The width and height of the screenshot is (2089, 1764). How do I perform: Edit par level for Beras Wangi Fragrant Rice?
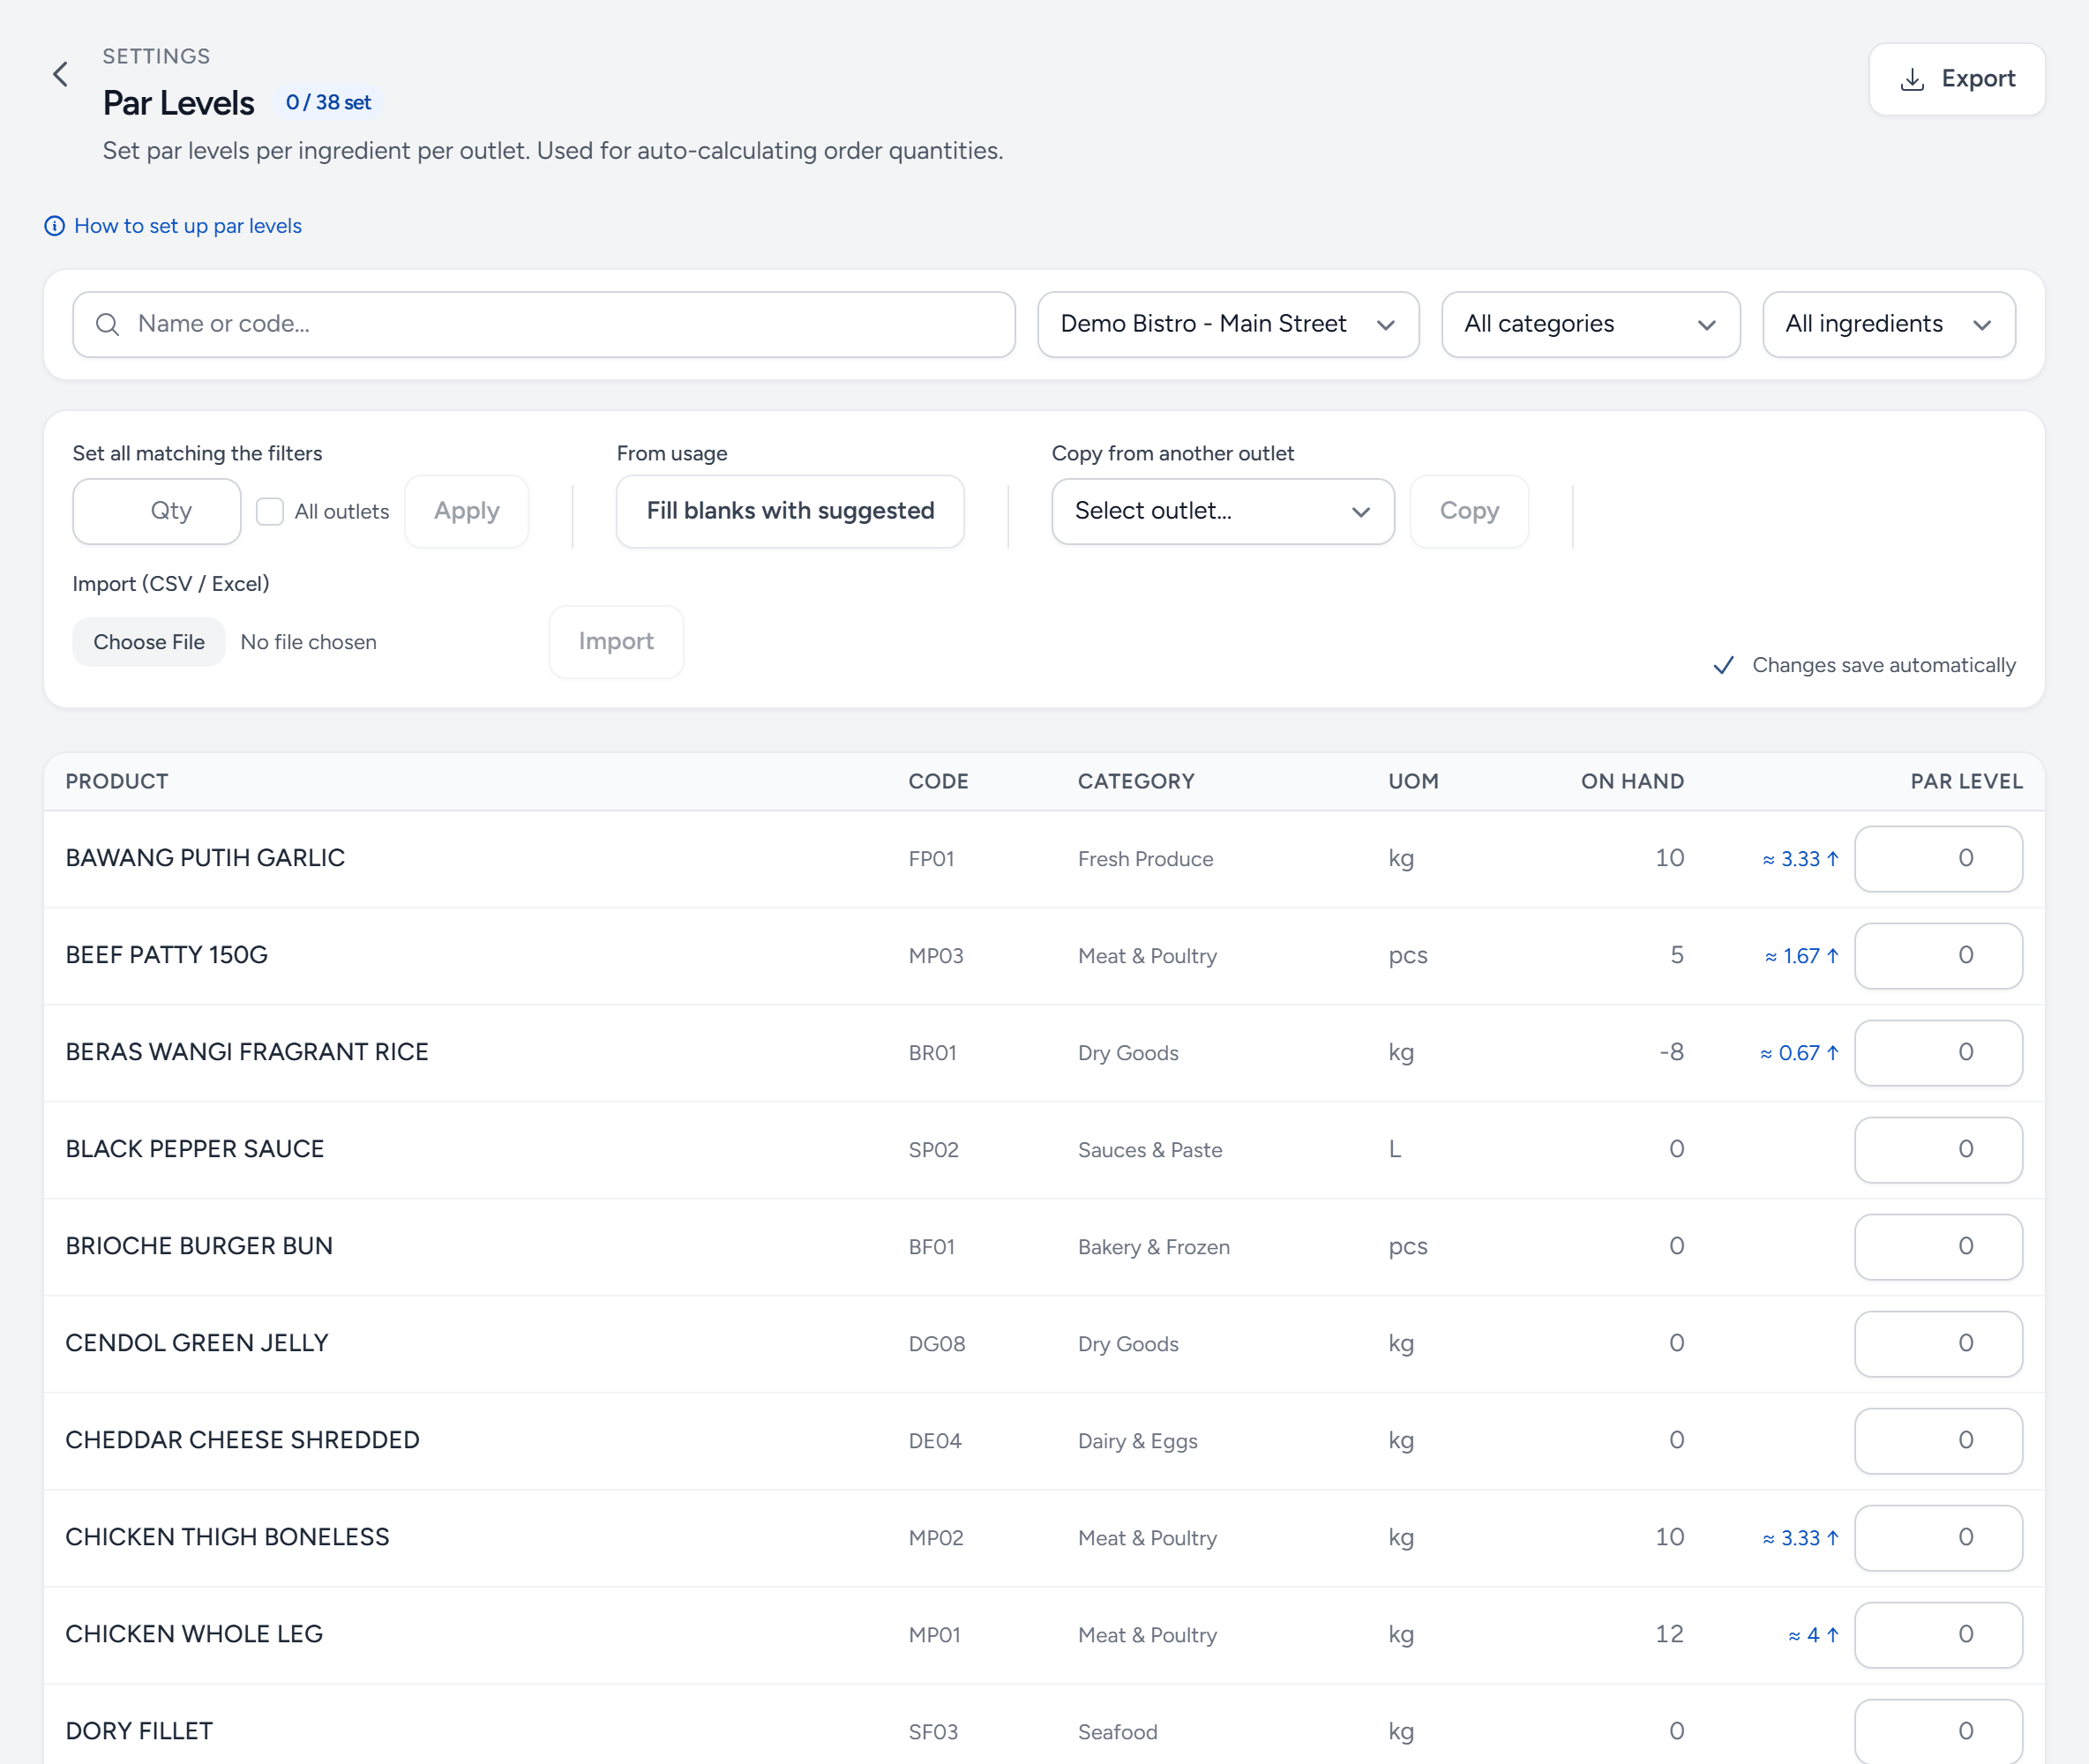pyautogui.click(x=1938, y=1053)
